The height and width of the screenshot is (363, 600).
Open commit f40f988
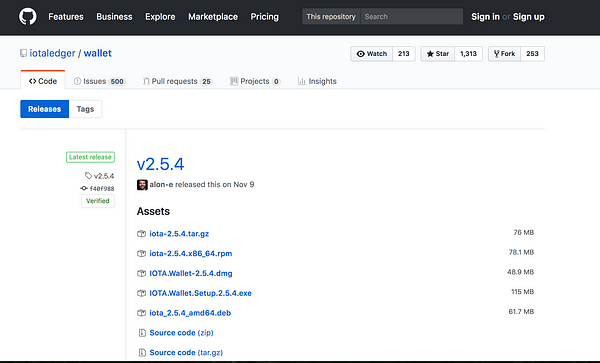(x=102, y=189)
